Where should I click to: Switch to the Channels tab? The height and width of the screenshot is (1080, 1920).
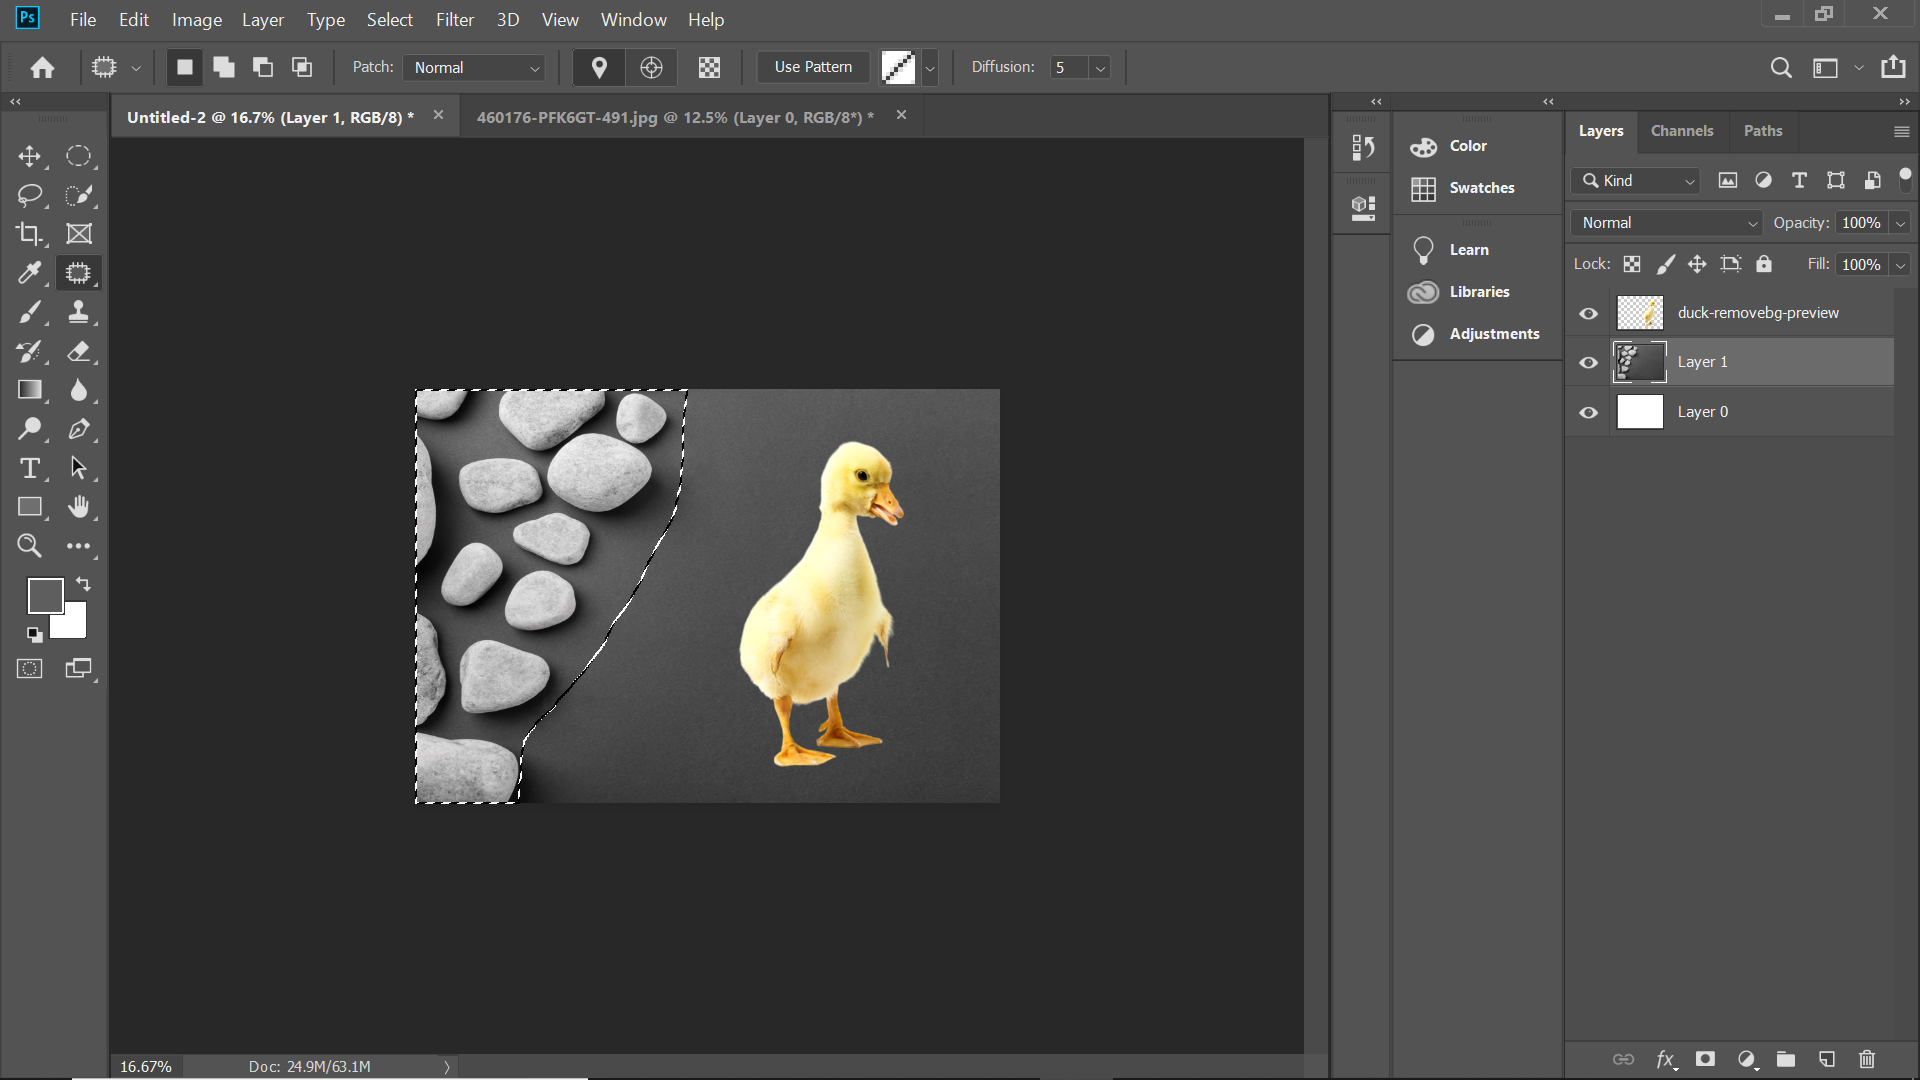pos(1681,131)
